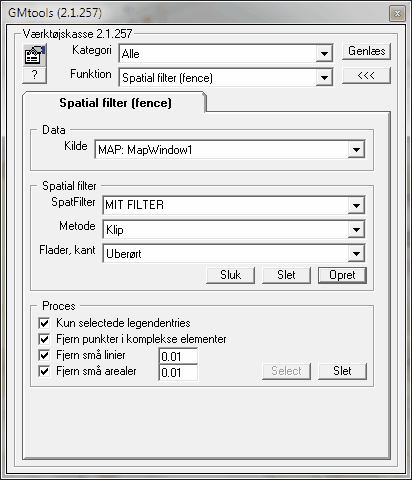Viewport: 412px width, 480px height.
Task: Click the Genlæs button
Action: 366,51
